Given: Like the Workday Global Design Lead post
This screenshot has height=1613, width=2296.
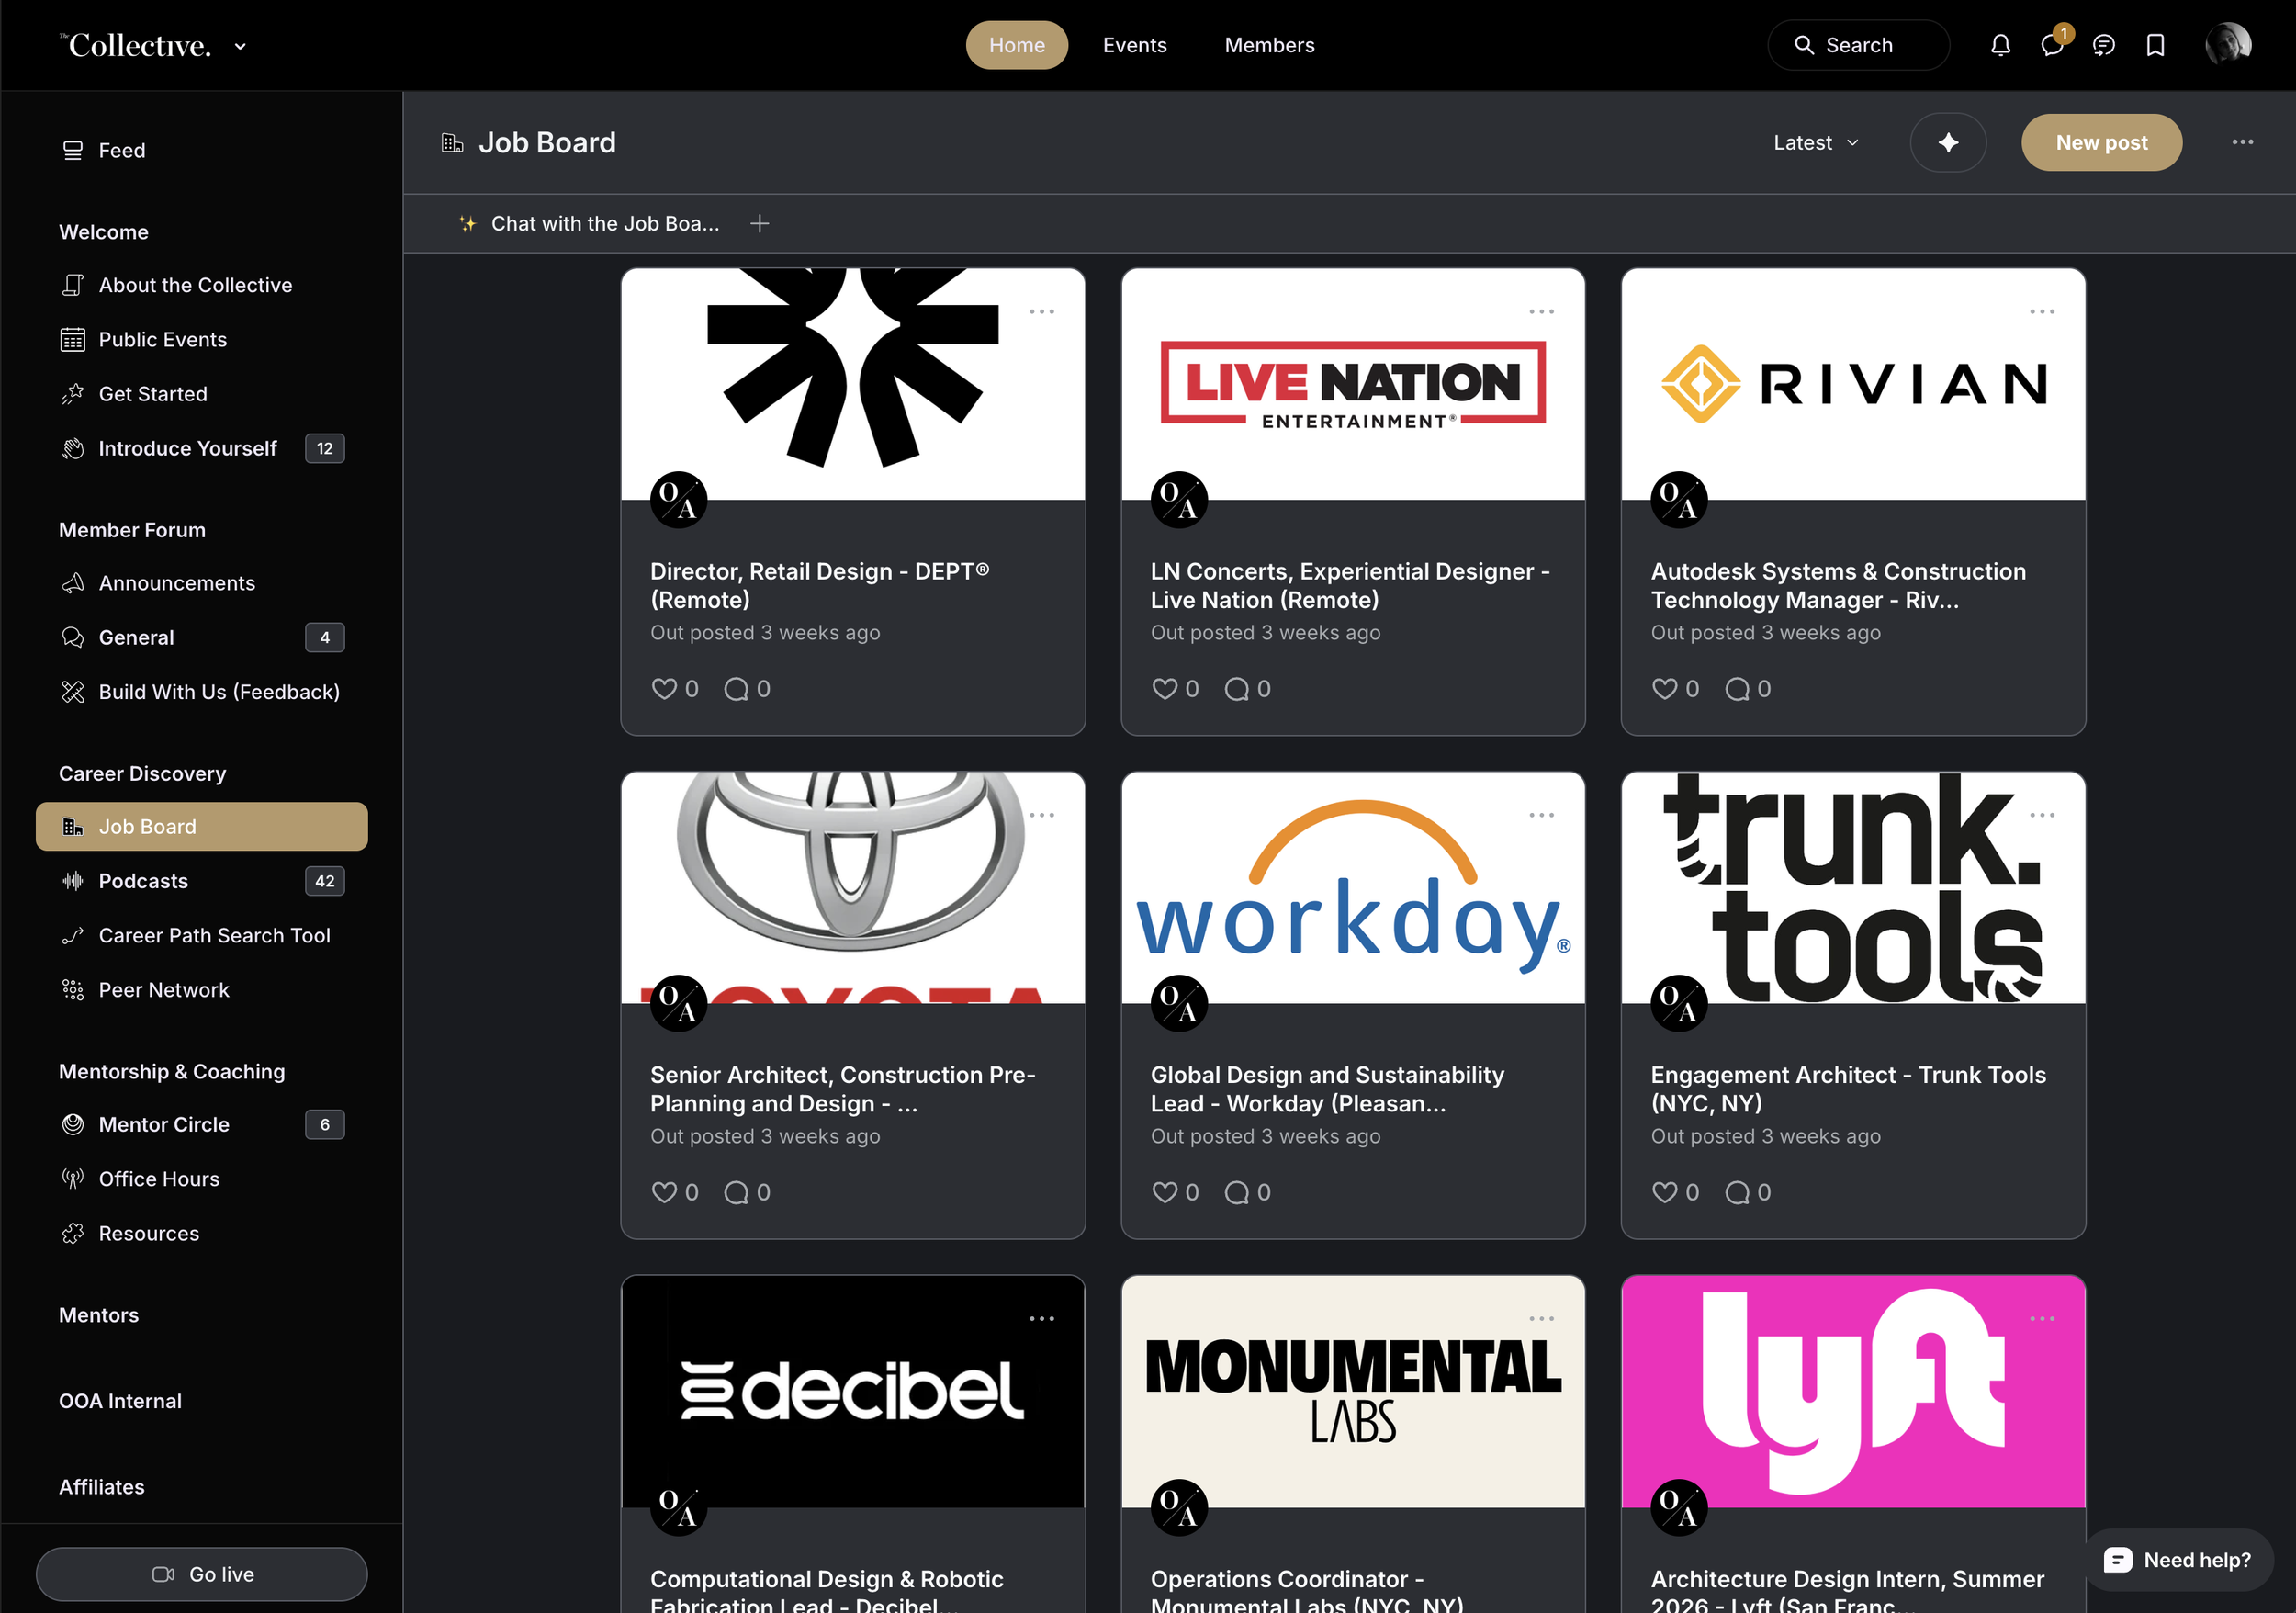Looking at the screenshot, I should [x=1164, y=1192].
